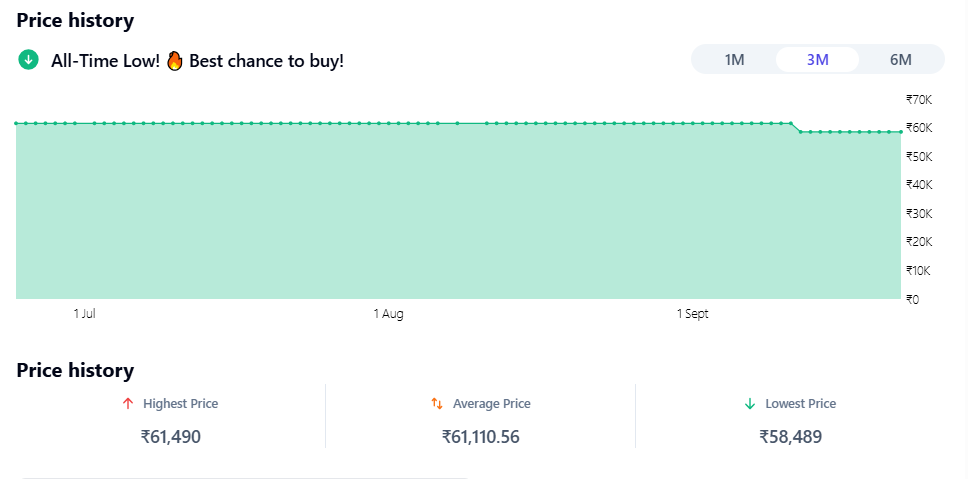Click the green down-arrow icon beside All-Time Low
This screenshot has width=968, height=479.
(x=28, y=60)
